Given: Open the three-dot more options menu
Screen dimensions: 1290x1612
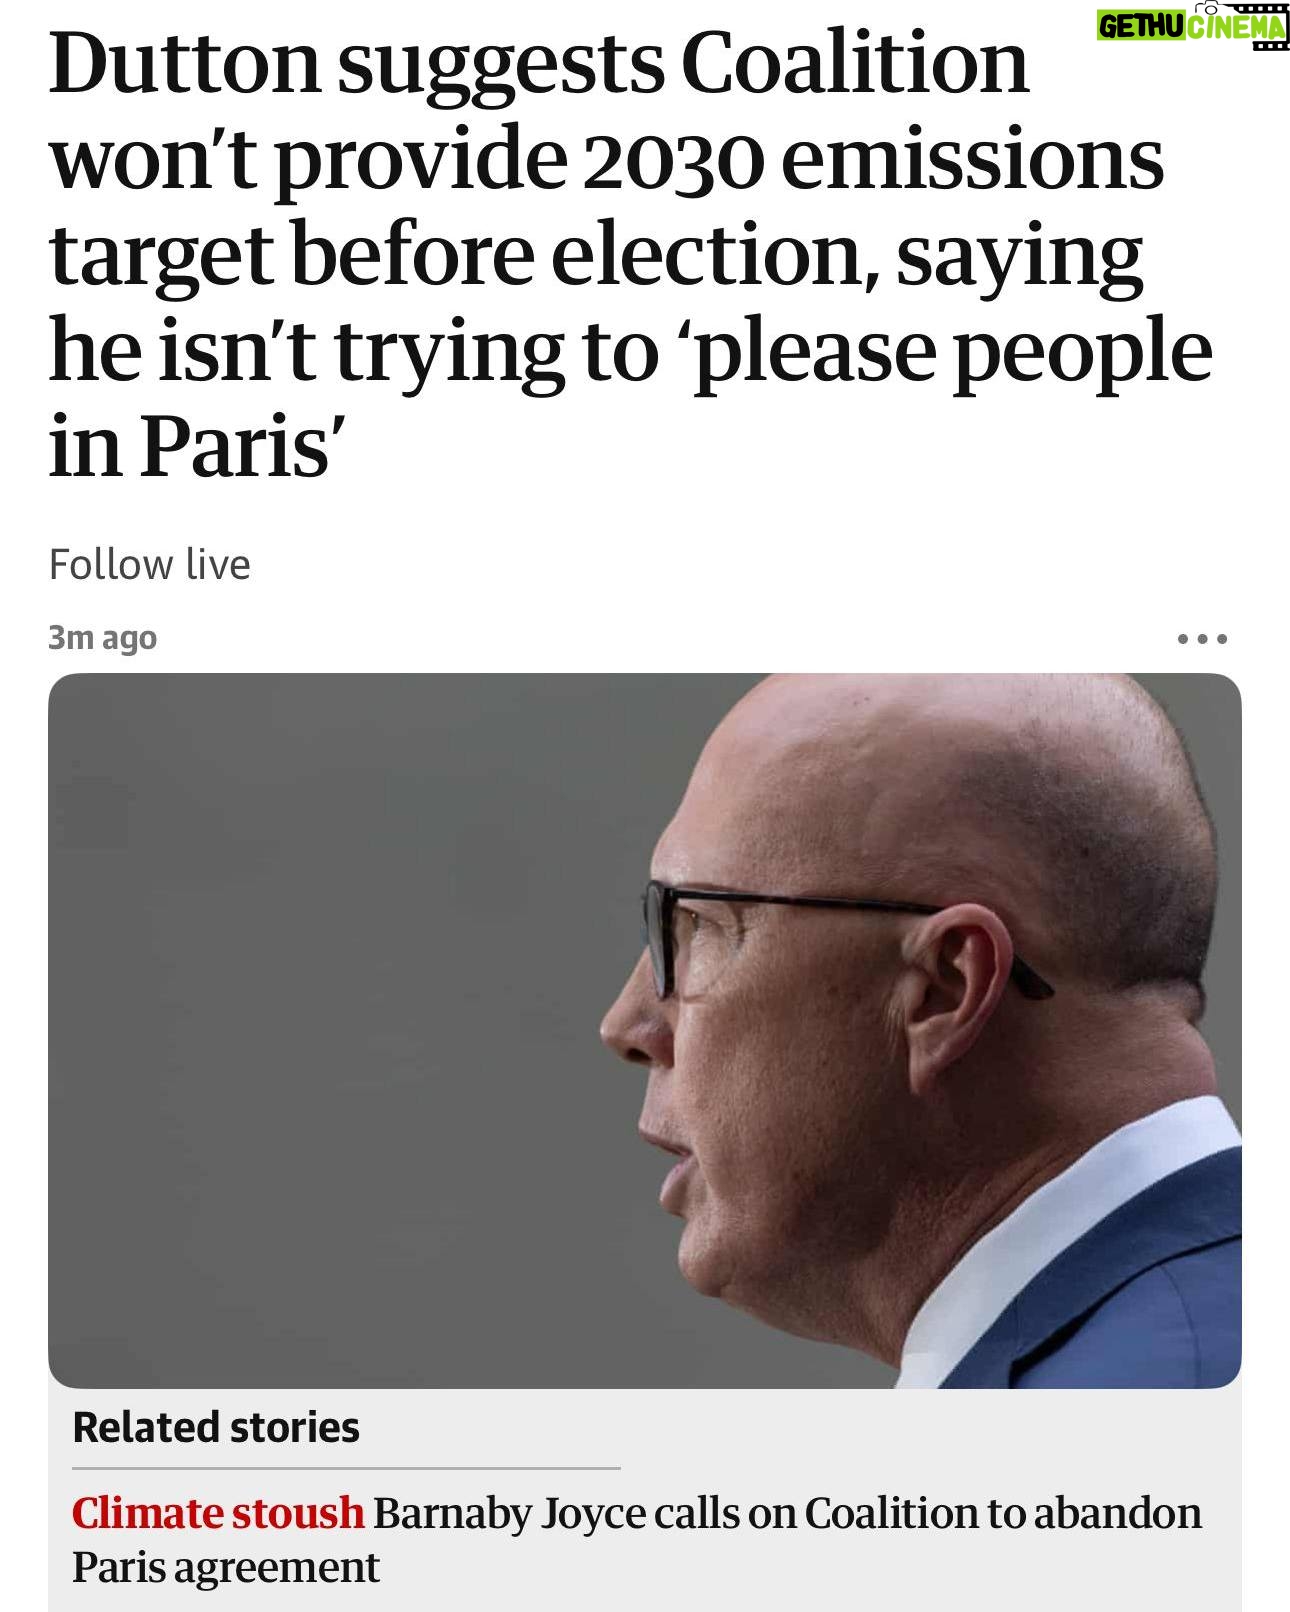Looking at the screenshot, I should (1202, 638).
